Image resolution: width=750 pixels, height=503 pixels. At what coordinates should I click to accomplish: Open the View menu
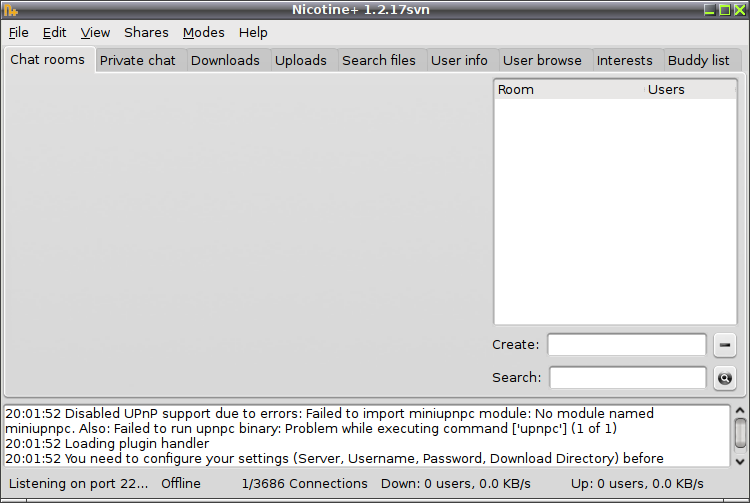95,33
